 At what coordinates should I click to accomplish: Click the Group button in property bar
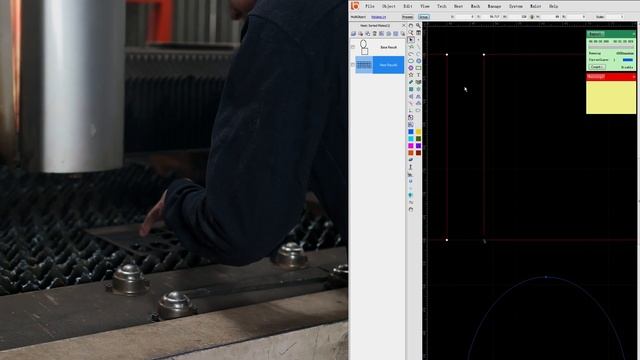[x=424, y=17]
